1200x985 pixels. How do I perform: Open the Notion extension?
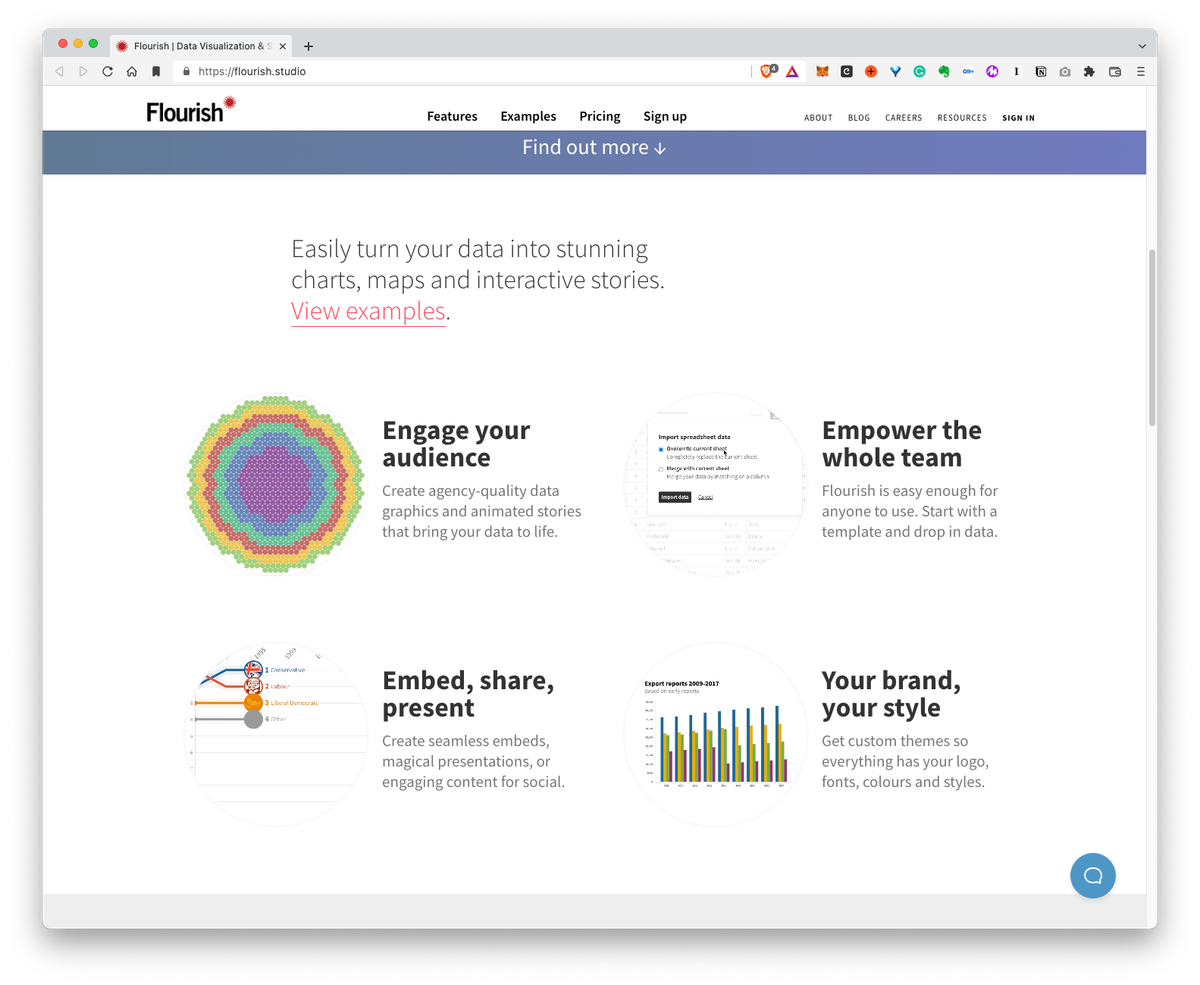pyautogui.click(x=1040, y=71)
